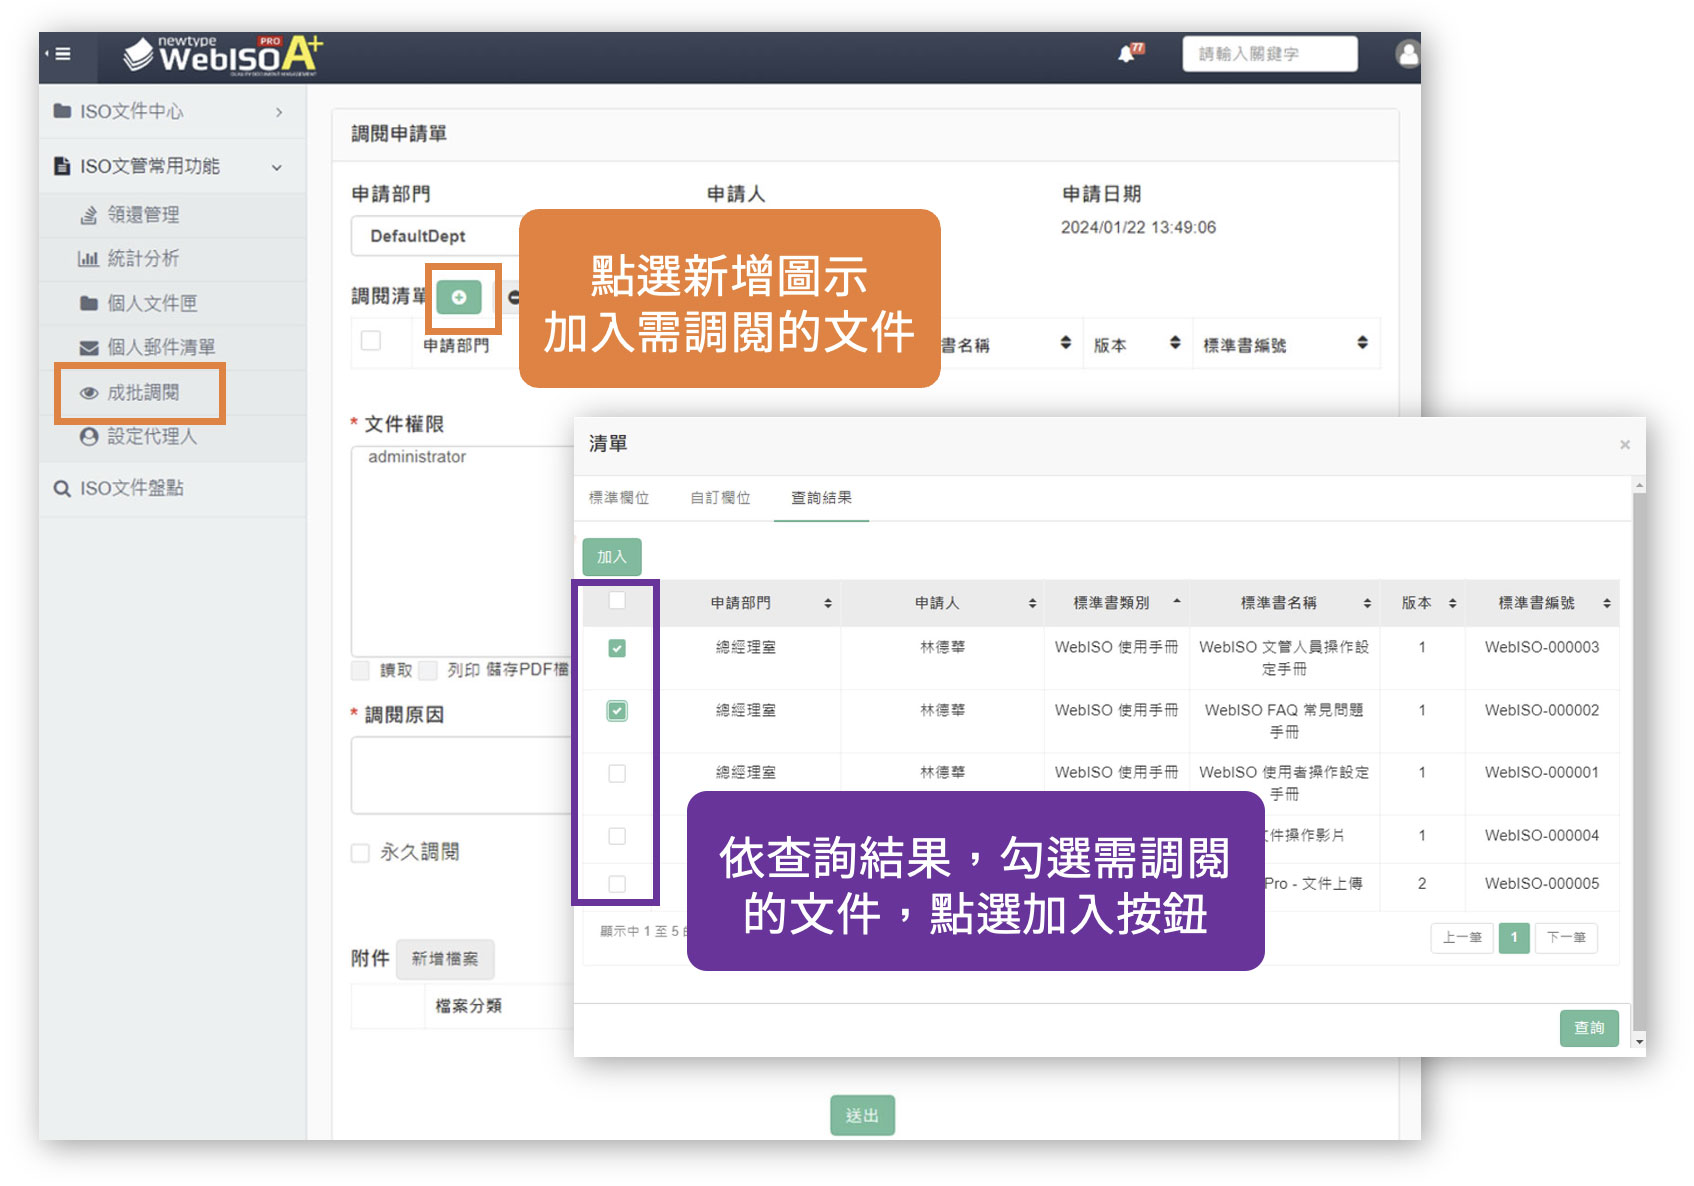Open the notification bell icon
1694x1186 pixels.
pyautogui.click(x=1127, y=54)
